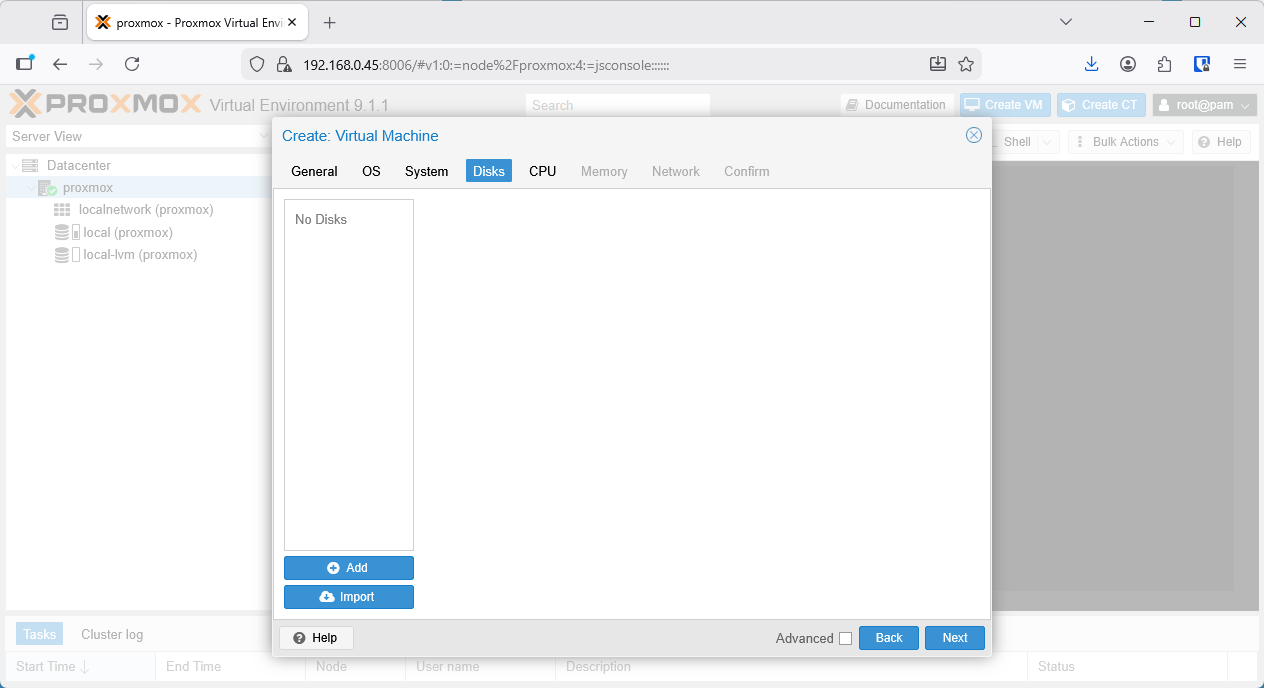The image size is (1264, 688).
Task: Click the connection lock icon in address bar
Action: [283, 64]
